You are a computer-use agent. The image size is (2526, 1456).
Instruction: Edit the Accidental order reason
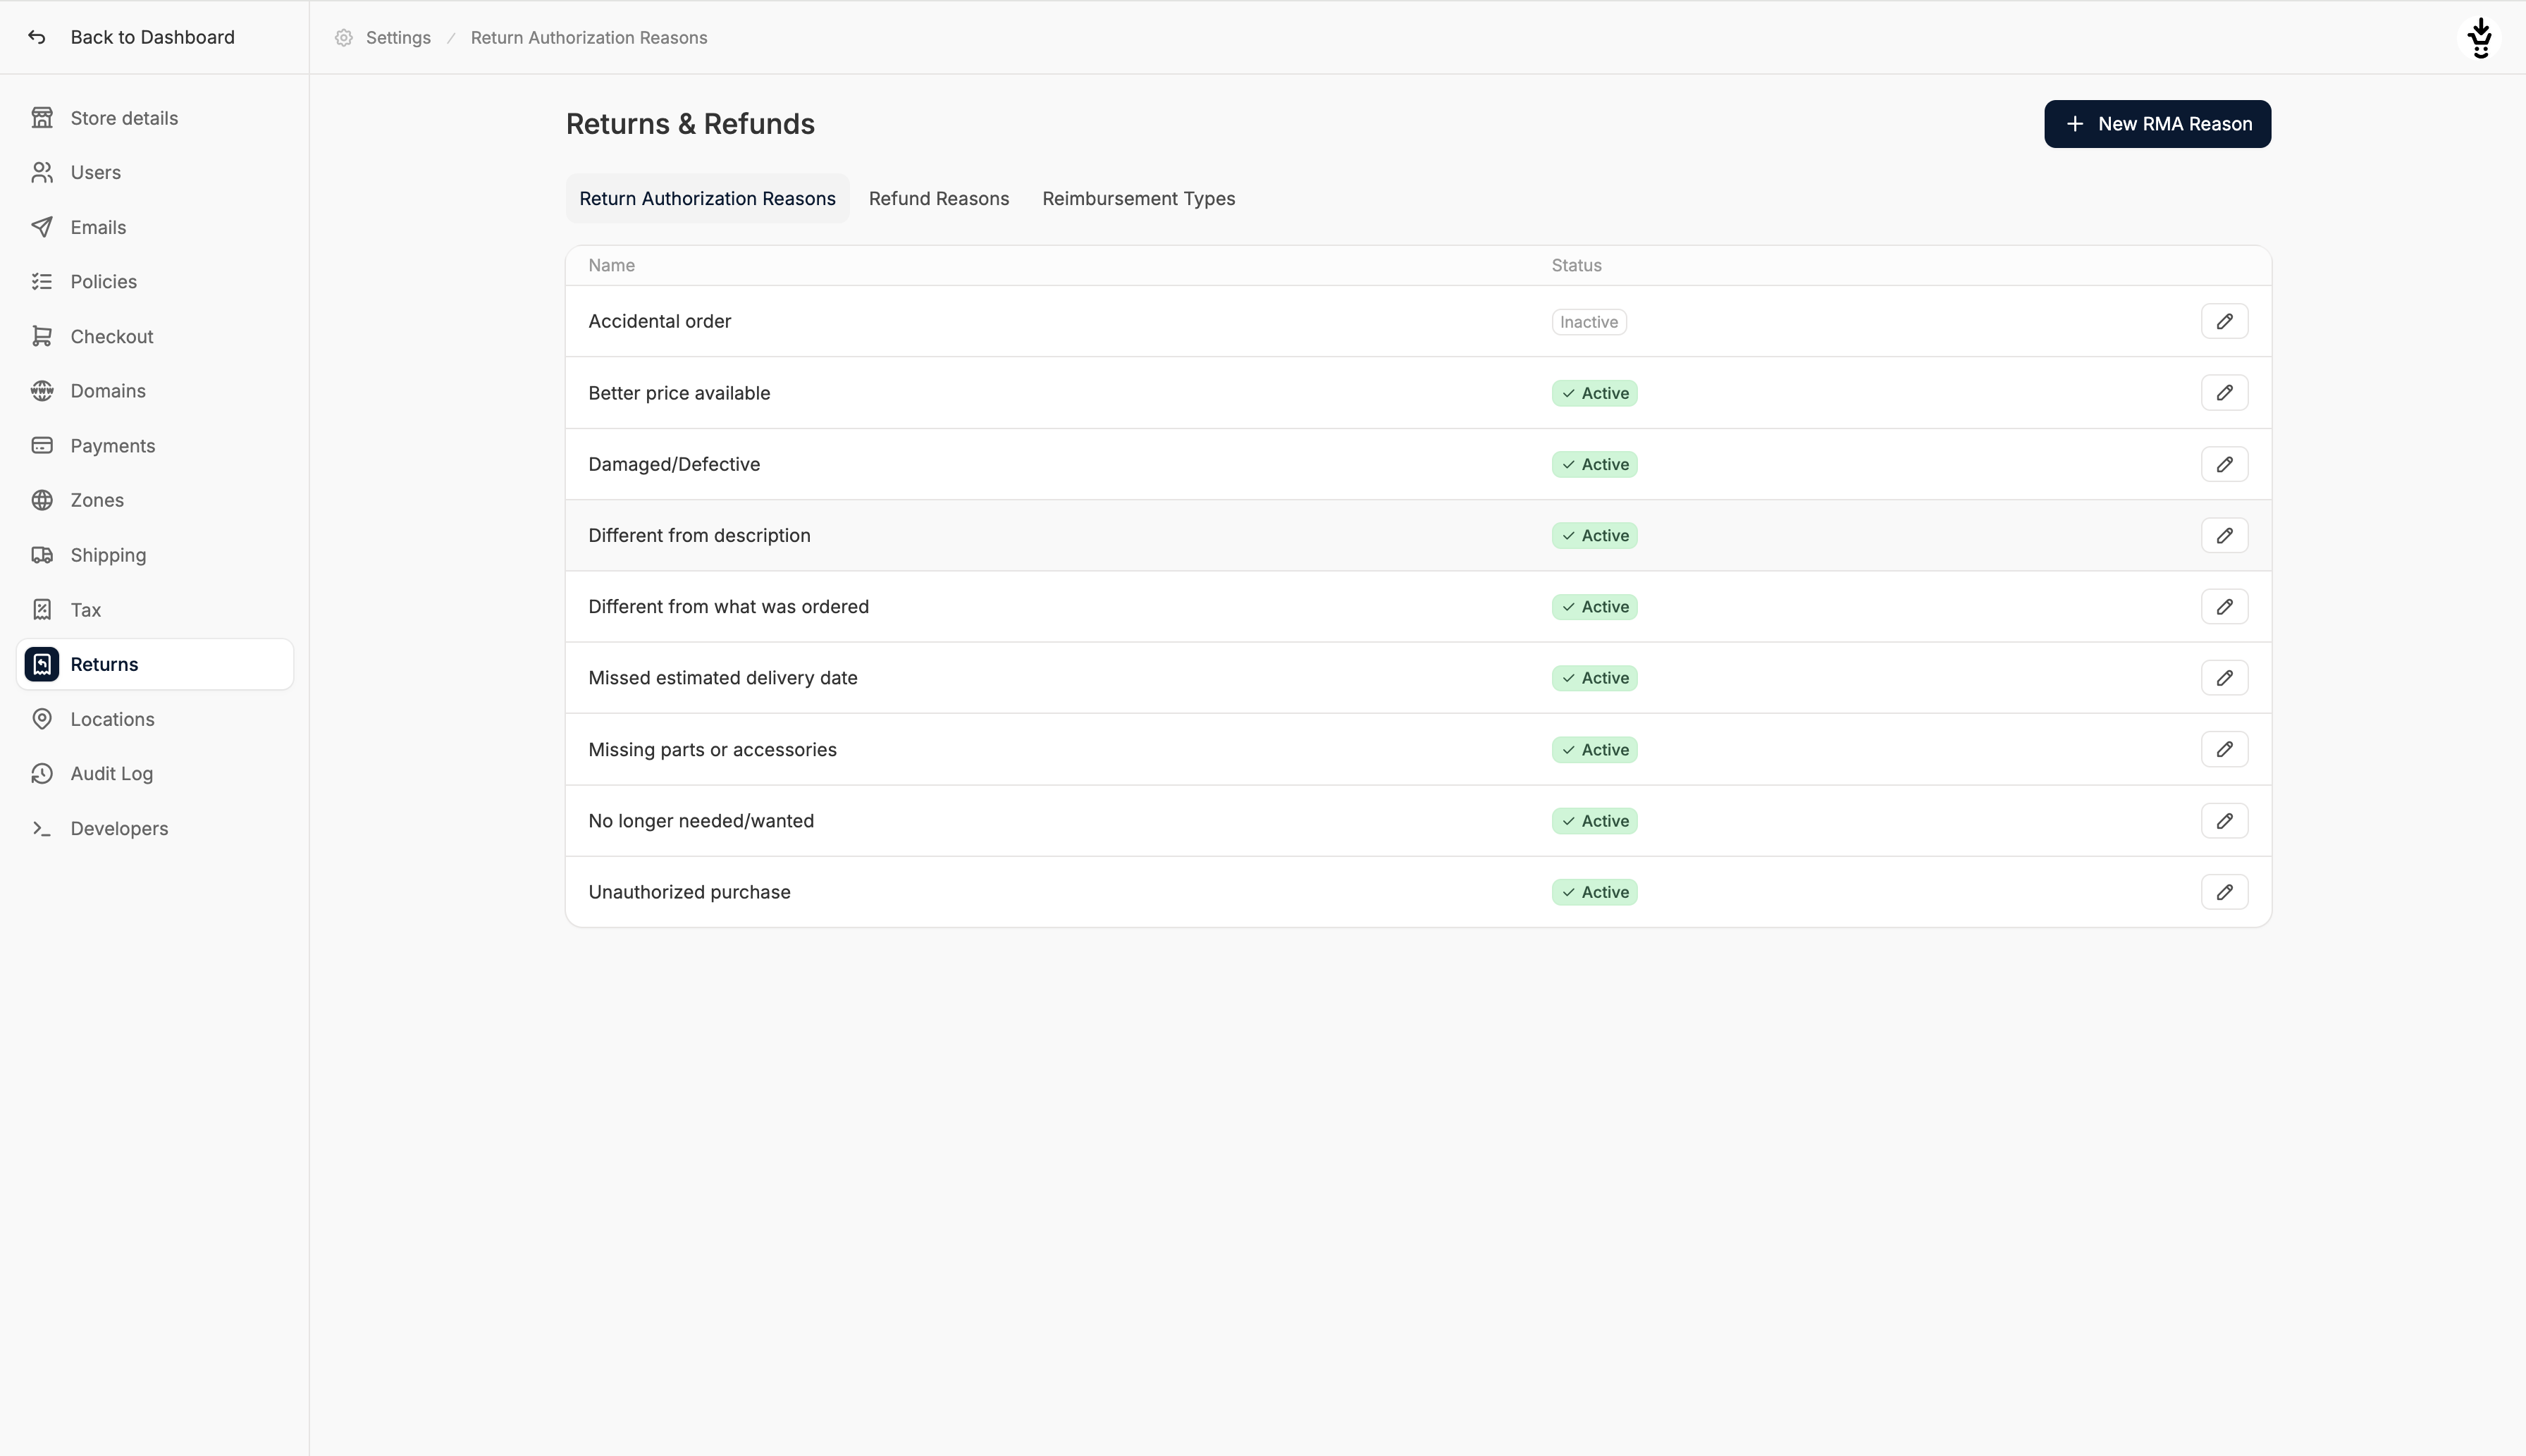click(2223, 321)
